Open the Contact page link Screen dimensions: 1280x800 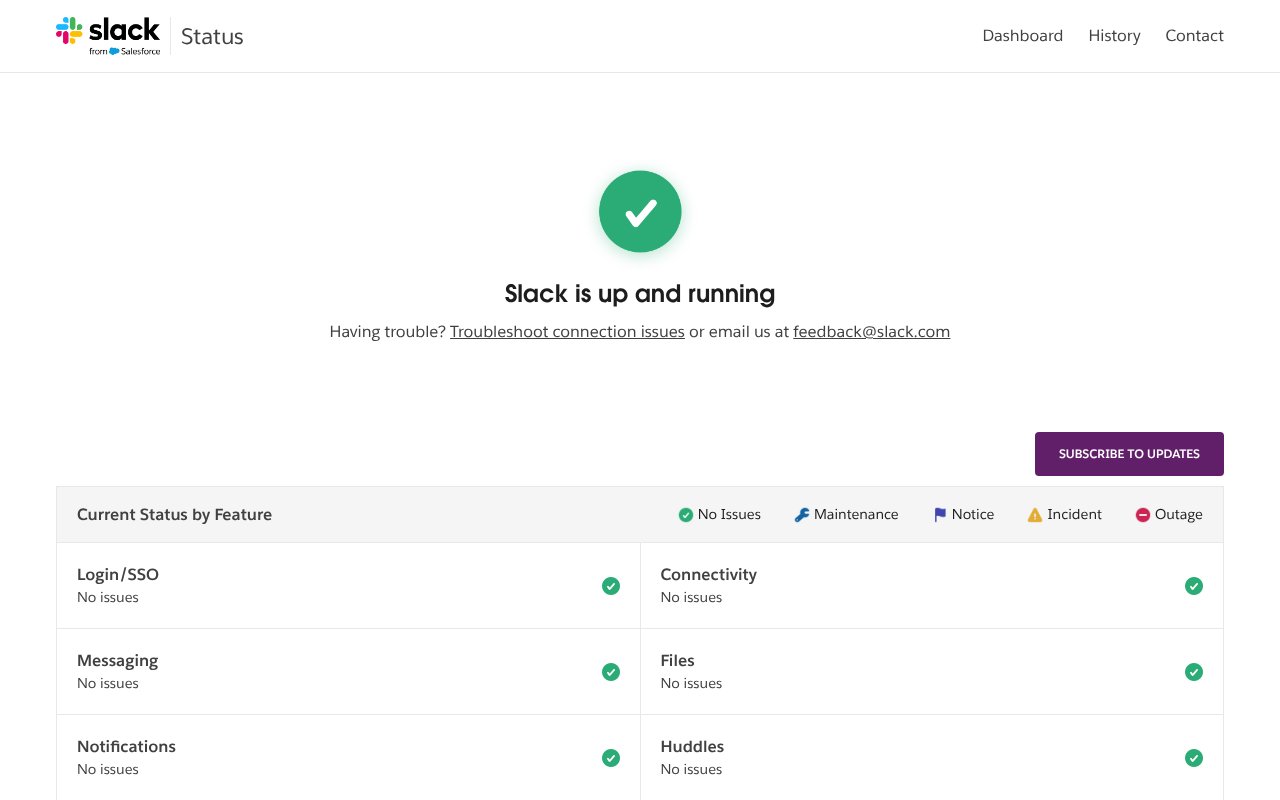[x=1194, y=36]
